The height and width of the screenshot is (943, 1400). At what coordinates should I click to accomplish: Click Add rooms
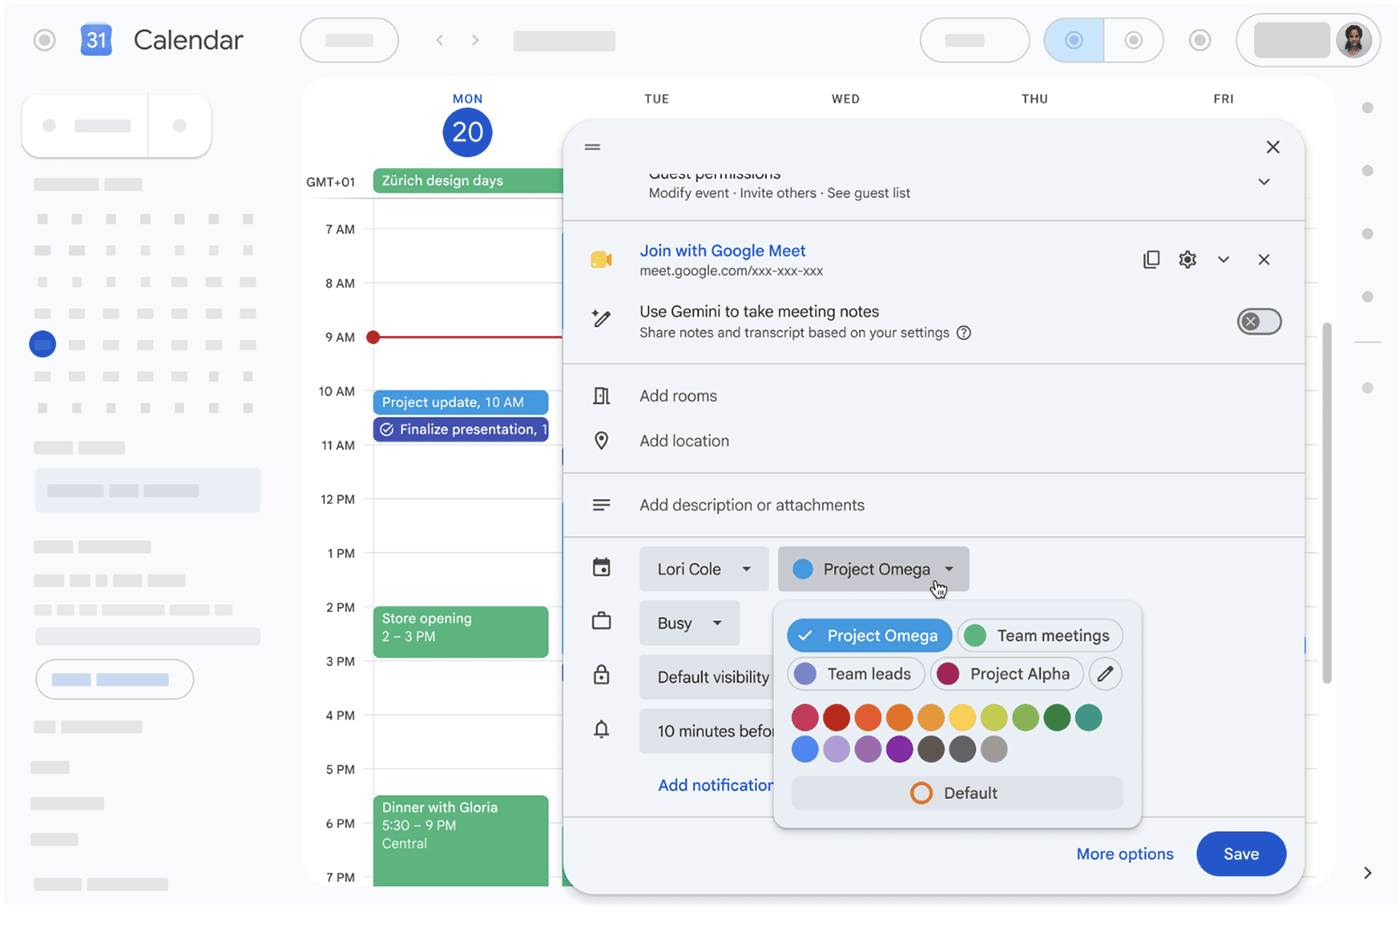click(x=678, y=396)
